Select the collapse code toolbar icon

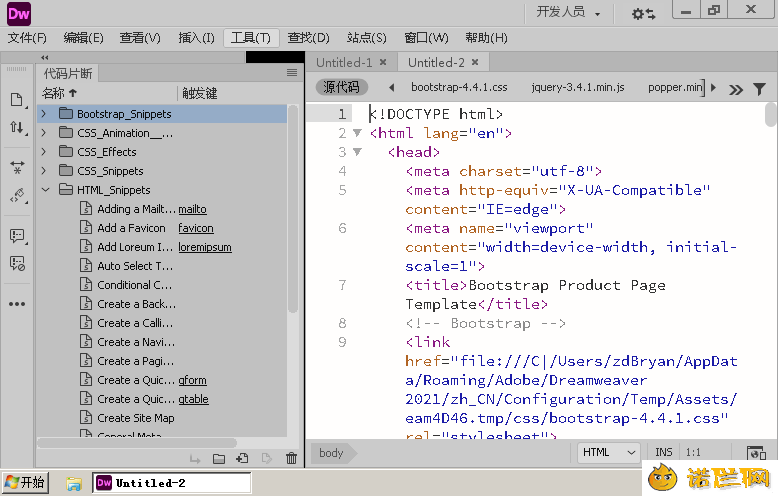tap(17, 167)
